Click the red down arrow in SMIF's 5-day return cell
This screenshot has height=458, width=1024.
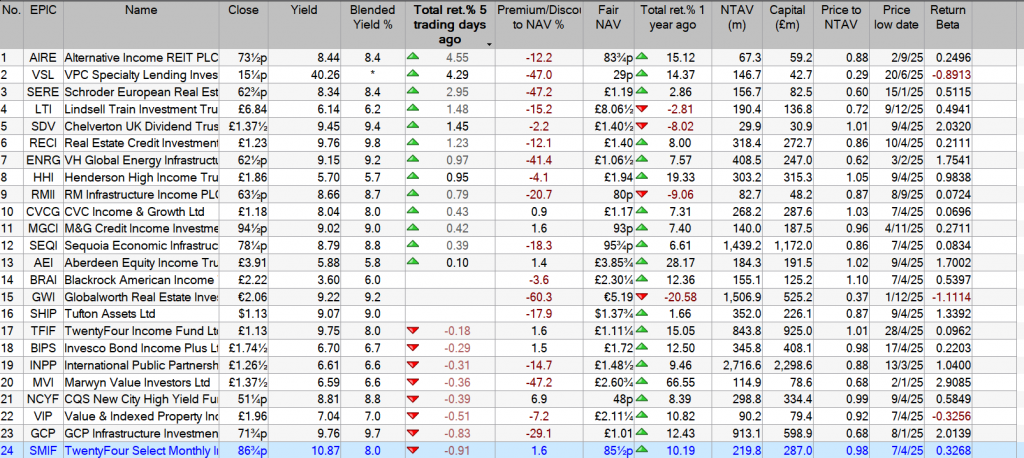pos(411,449)
